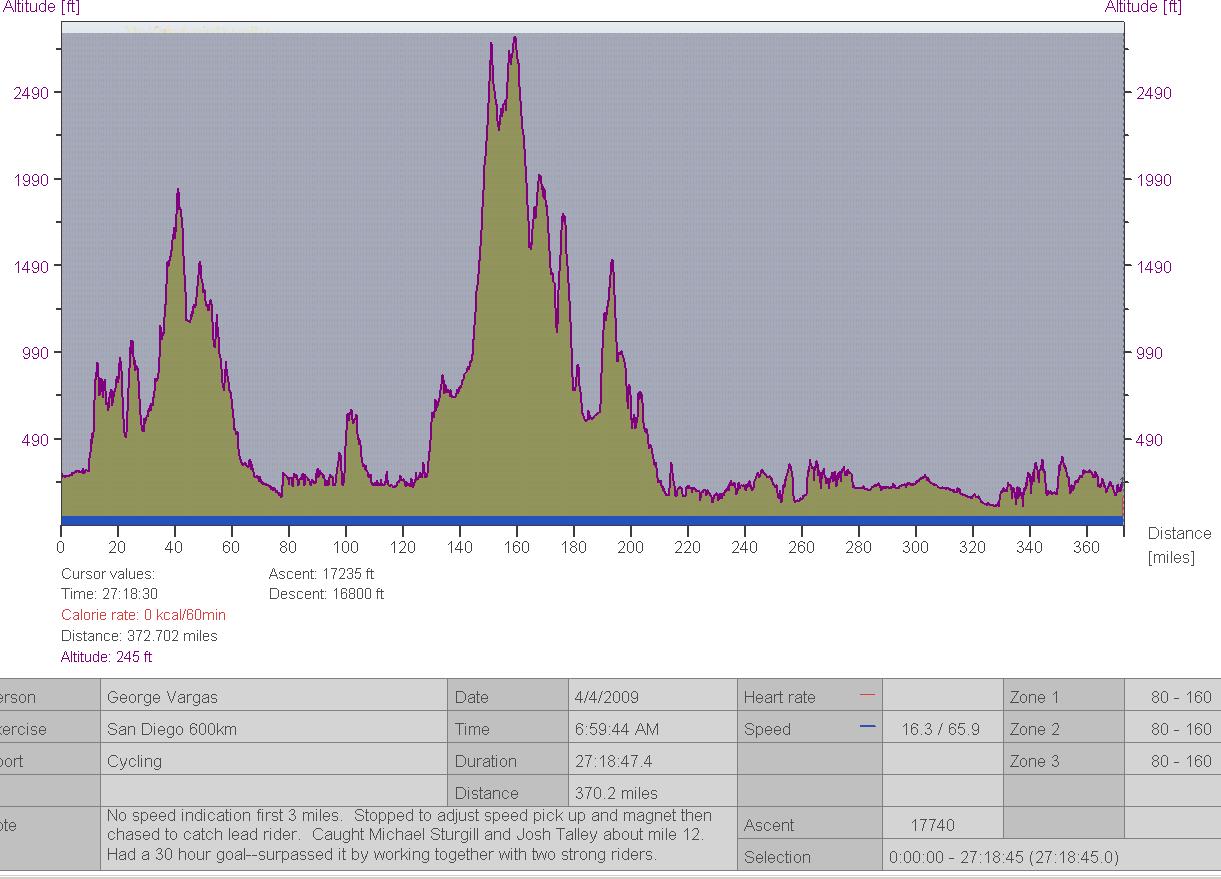Click the 6:59:44 AM time value
The height and width of the screenshot is (879, 1221).
point(616,729)
